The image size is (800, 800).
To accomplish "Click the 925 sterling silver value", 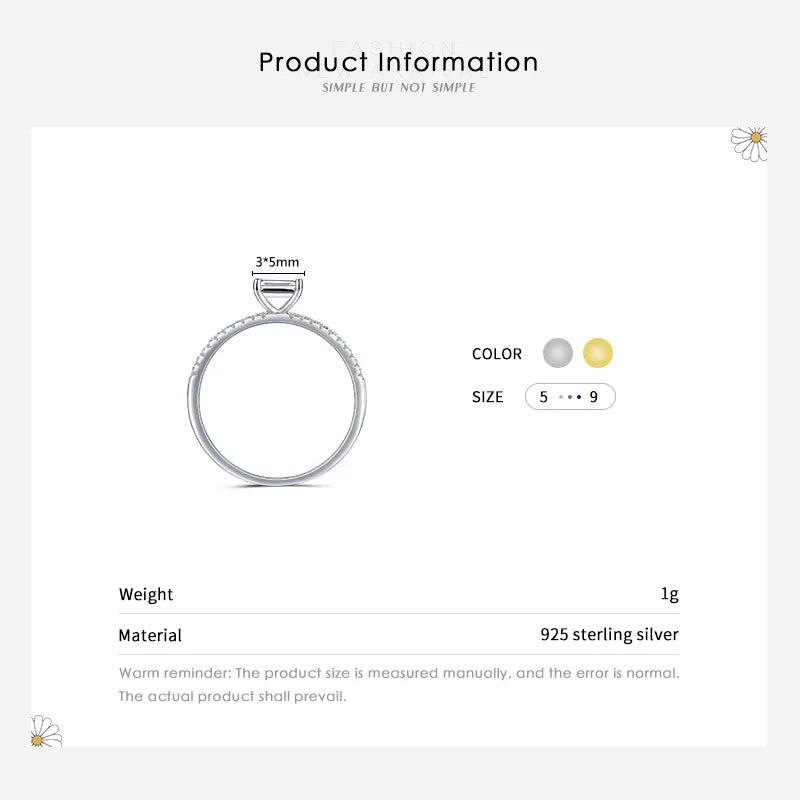I will pos(609,635).
